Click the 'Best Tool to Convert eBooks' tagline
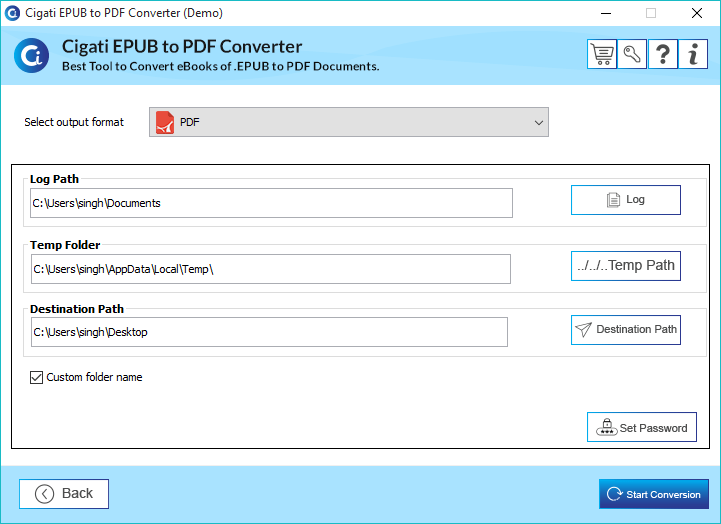The height and width of the screenshot is (524, 721). [221, 67]
